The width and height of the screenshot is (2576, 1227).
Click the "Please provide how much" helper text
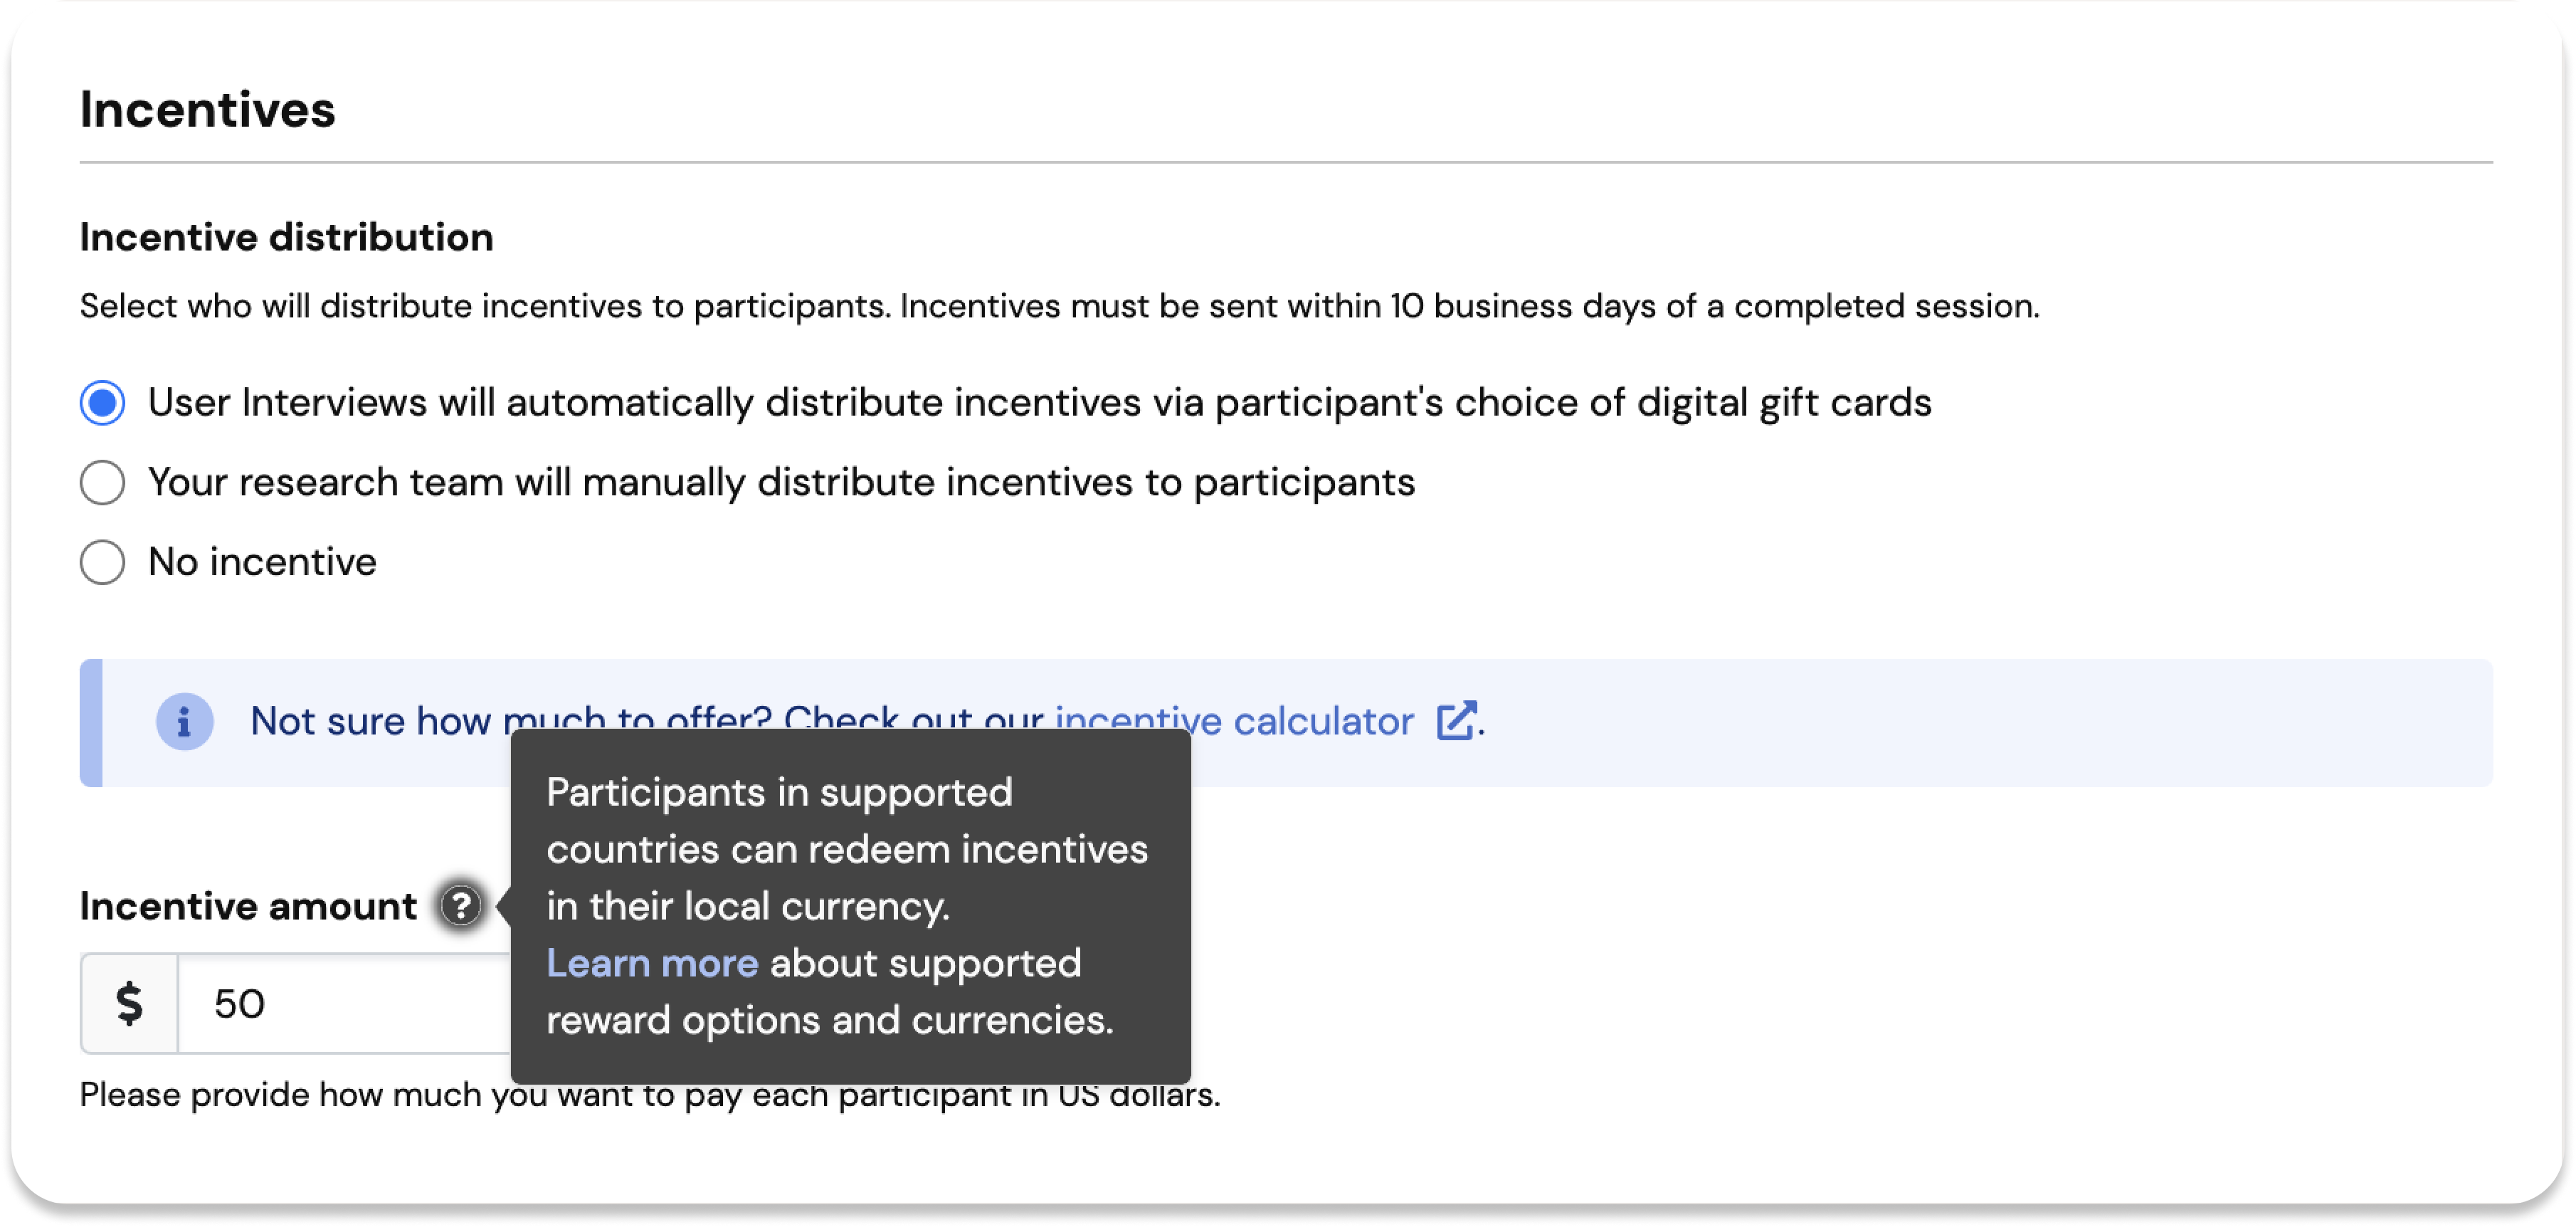[650, 1096]
